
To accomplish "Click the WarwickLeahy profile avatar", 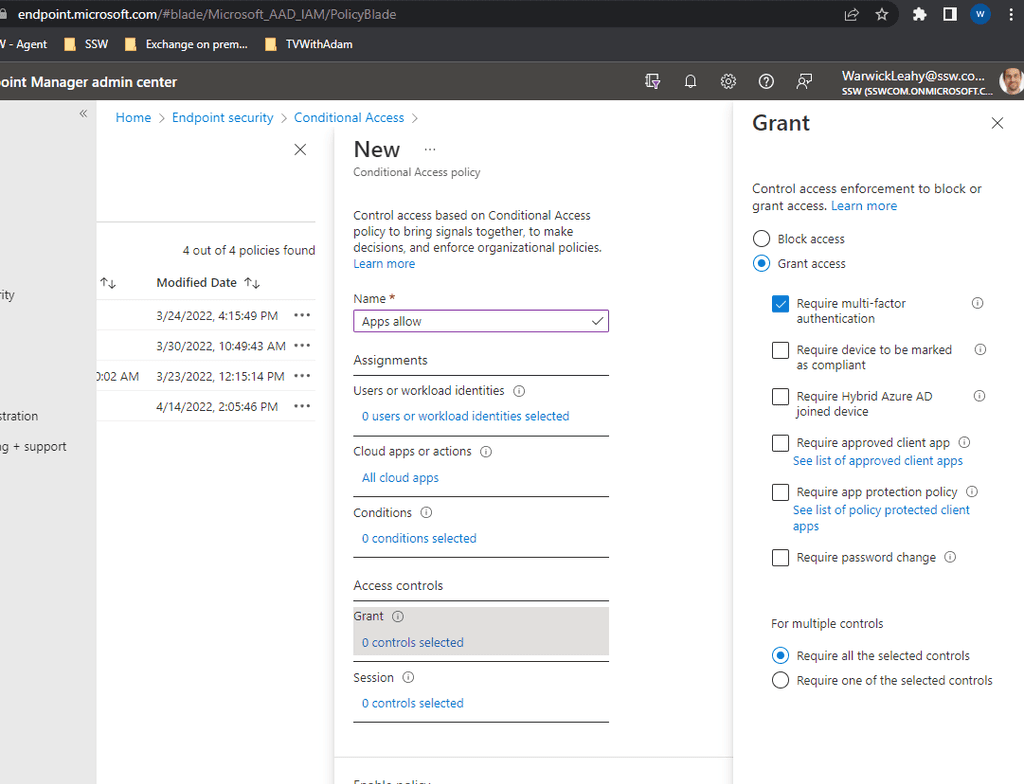I will [x=1013, y=81].
